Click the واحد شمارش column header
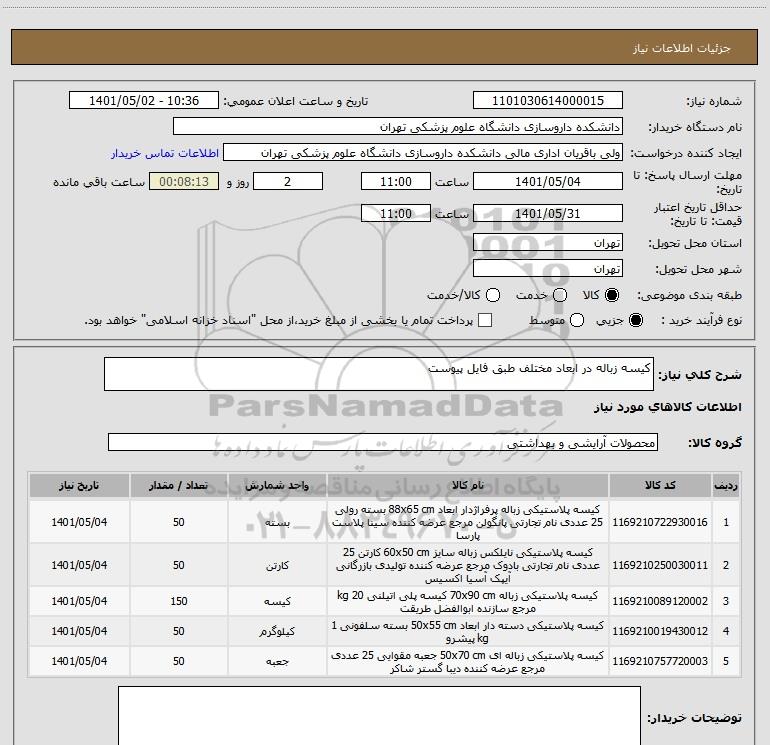 (277, 486)
